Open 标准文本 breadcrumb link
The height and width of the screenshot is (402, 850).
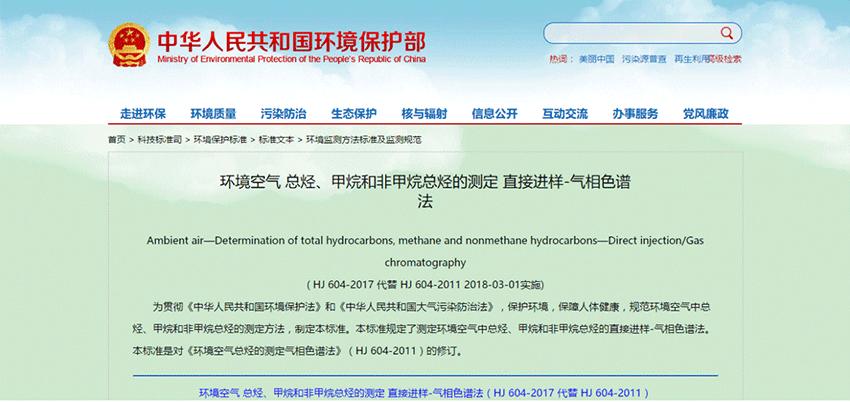click(x=276, y=140)
